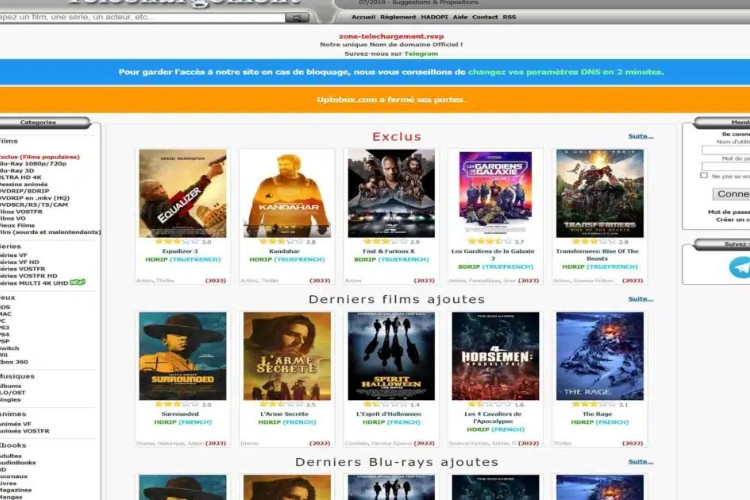The height and width of the screenshot is (500, 750).
Task: Open the 4 Horsemen Apocalypse poster
Action: tap(496, 356)
